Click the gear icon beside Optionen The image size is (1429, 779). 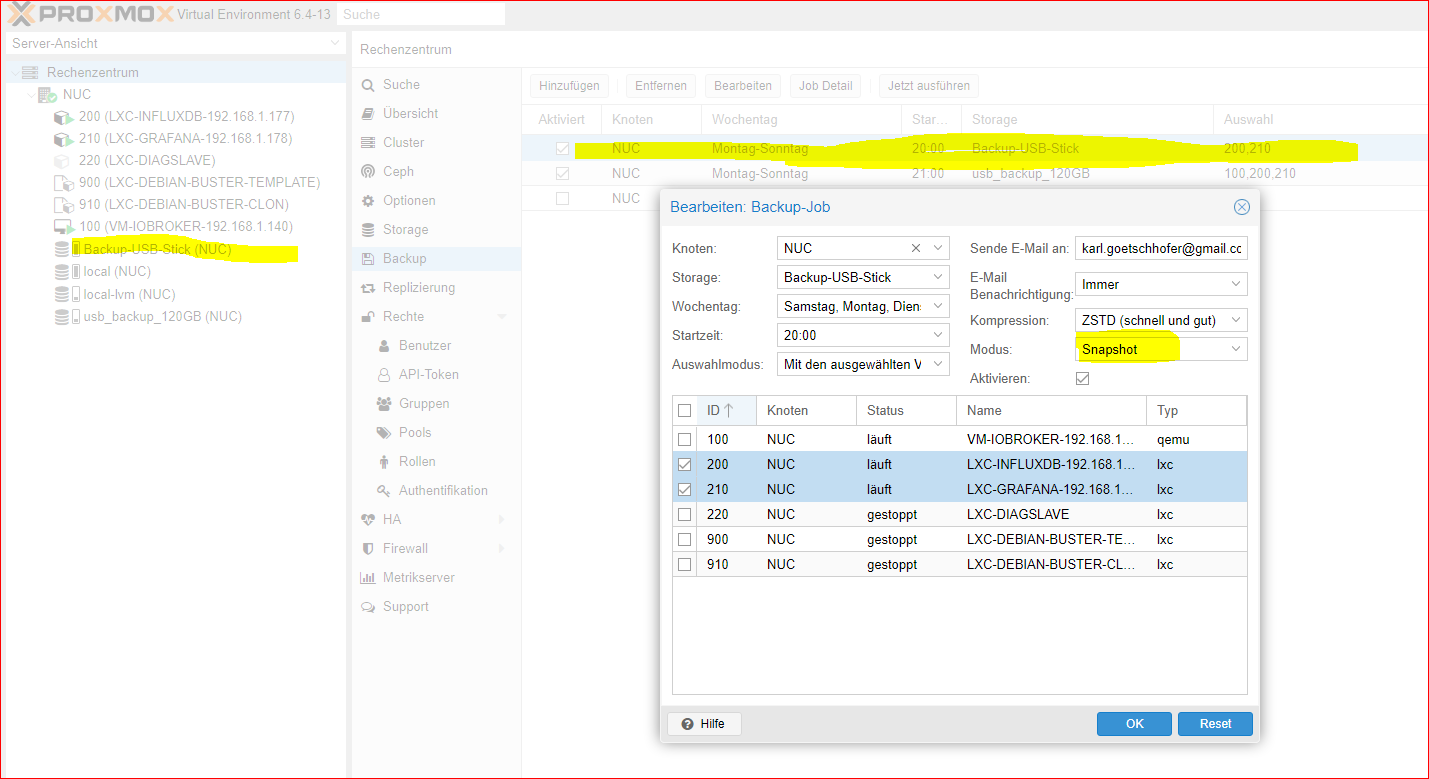368,201
